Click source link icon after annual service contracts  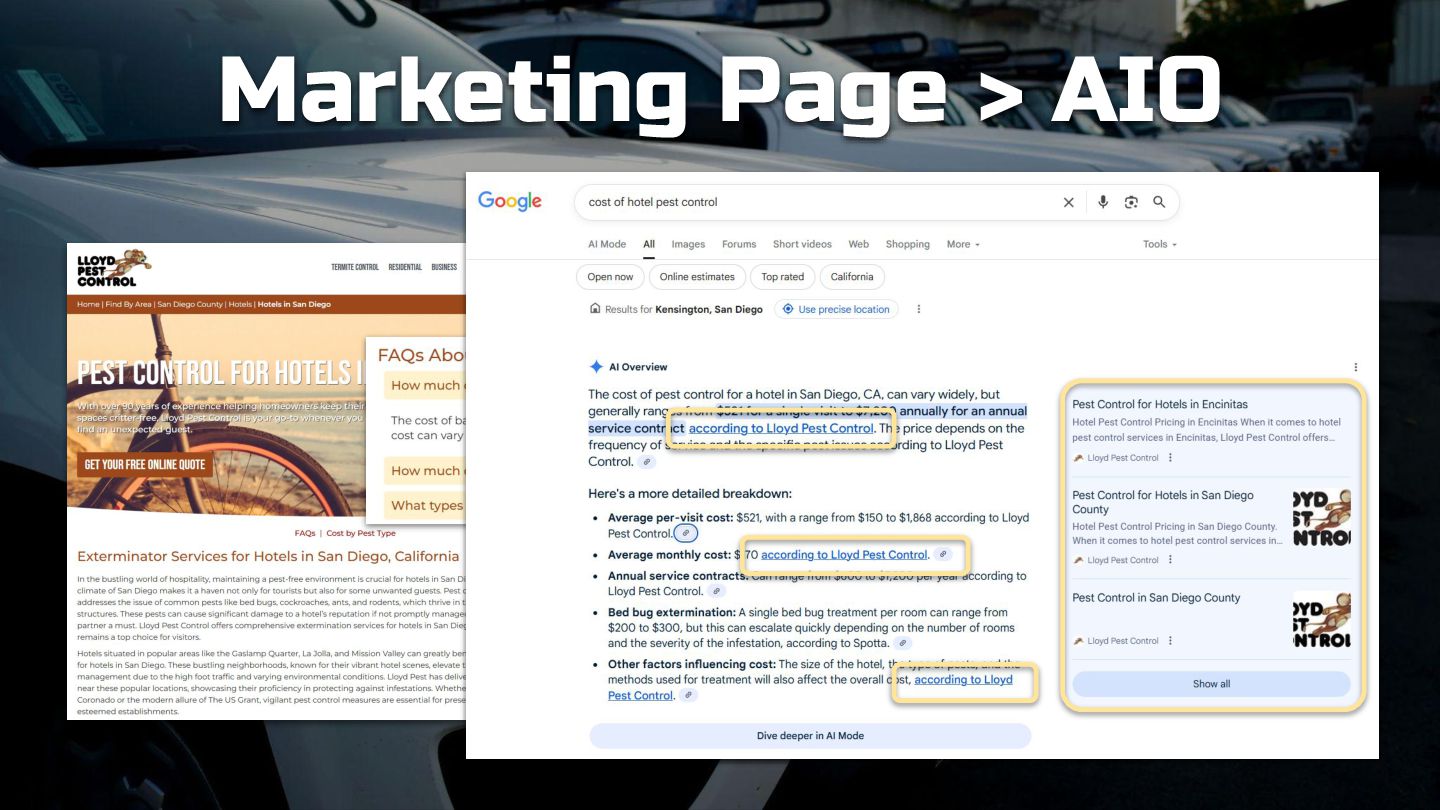715,591
